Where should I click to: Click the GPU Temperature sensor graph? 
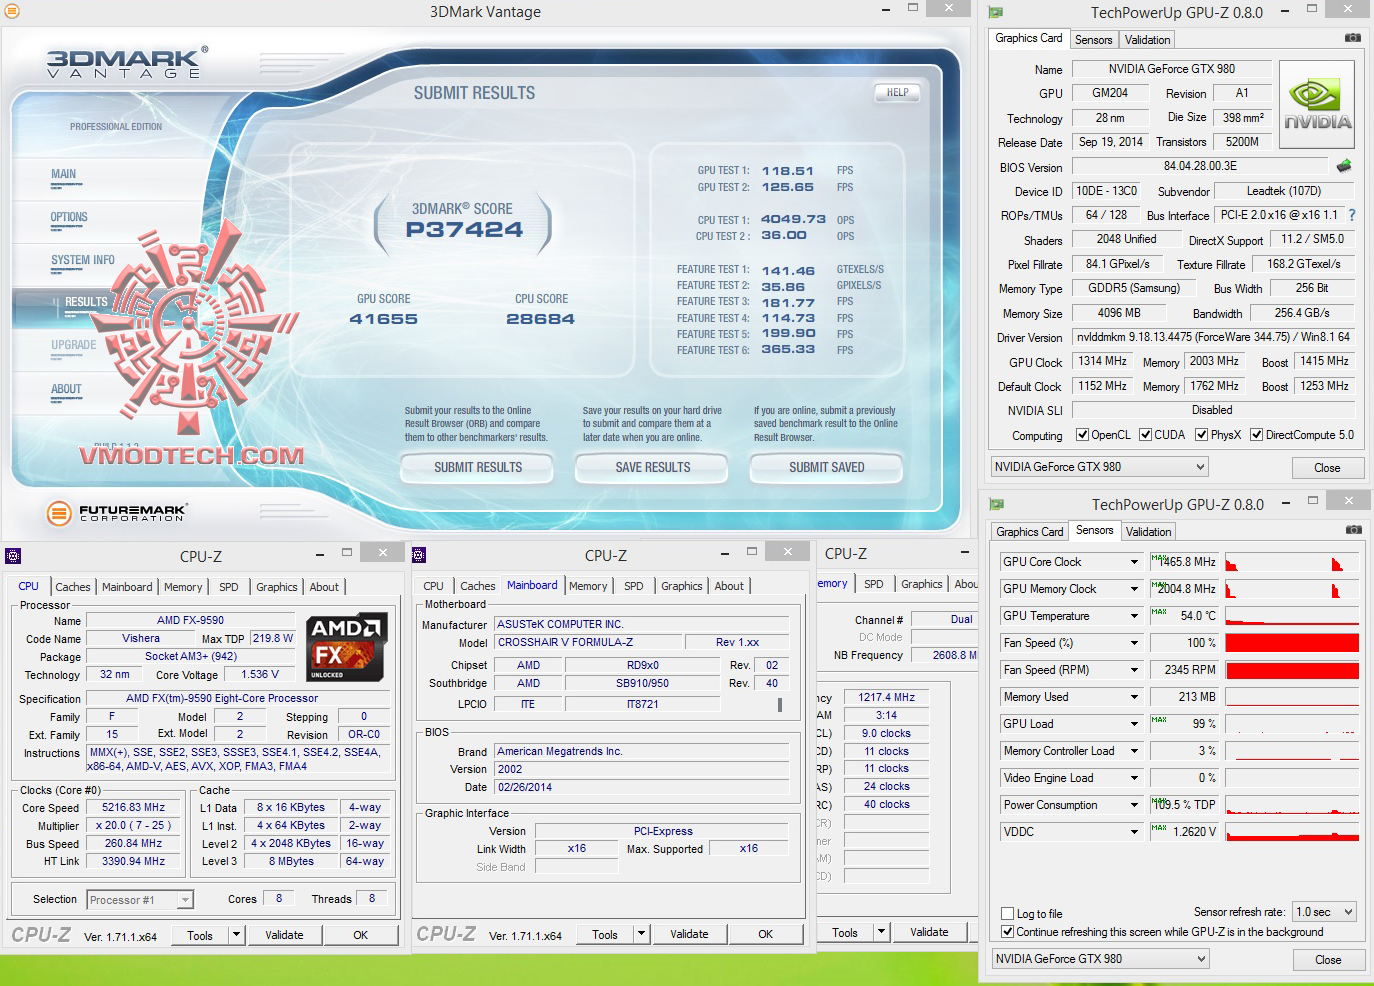(1292, 616)
